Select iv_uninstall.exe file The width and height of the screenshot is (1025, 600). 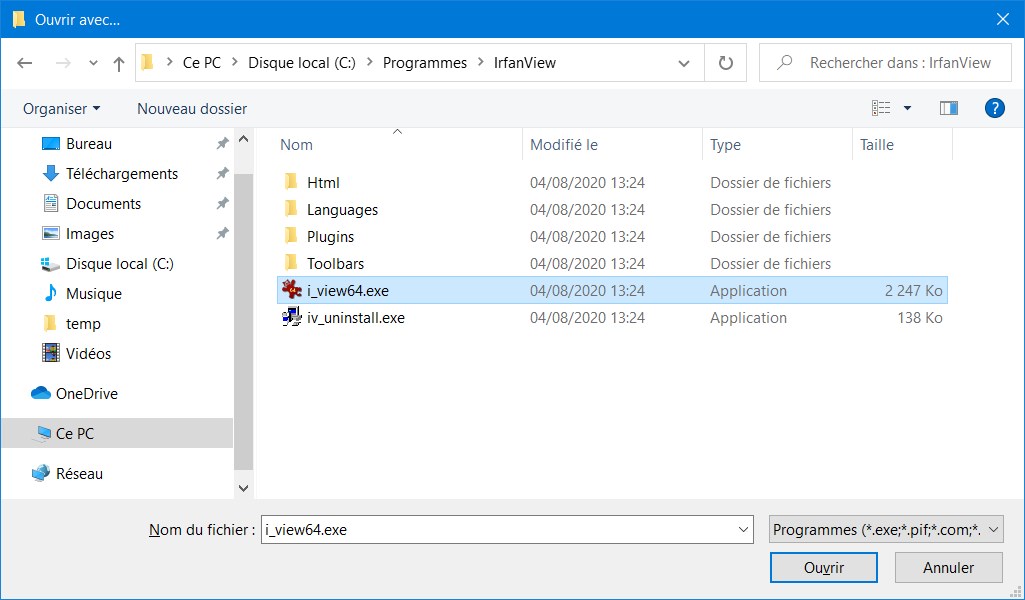[355, 318]
